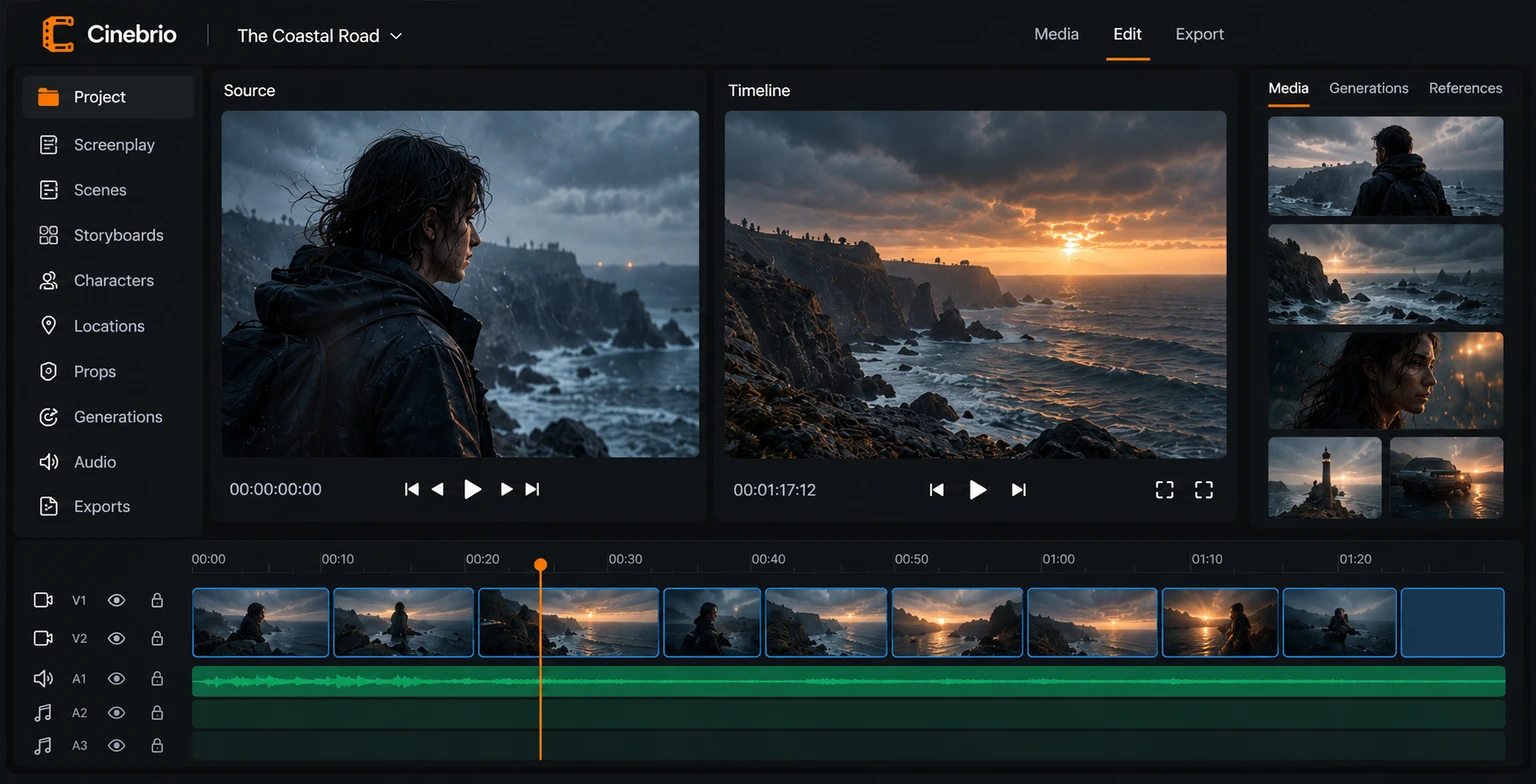Open the Generations icon in sidebar
Viewport: 1536px width, 784px height.
[48, 417]
